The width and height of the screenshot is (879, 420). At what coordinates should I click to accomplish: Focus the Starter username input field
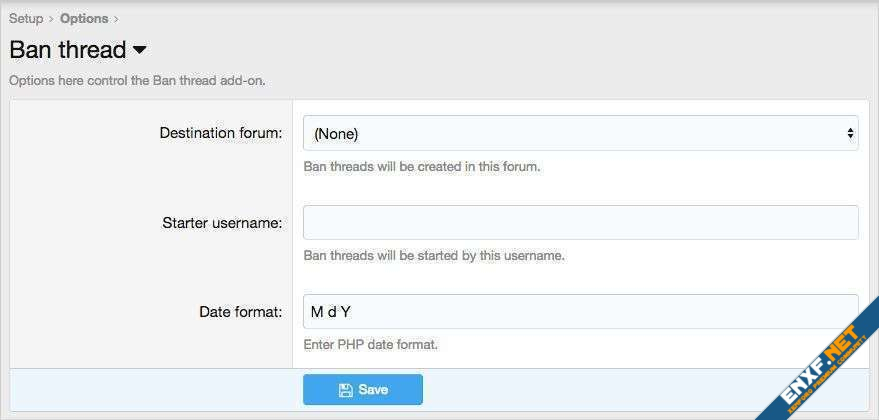coord(580,222)
